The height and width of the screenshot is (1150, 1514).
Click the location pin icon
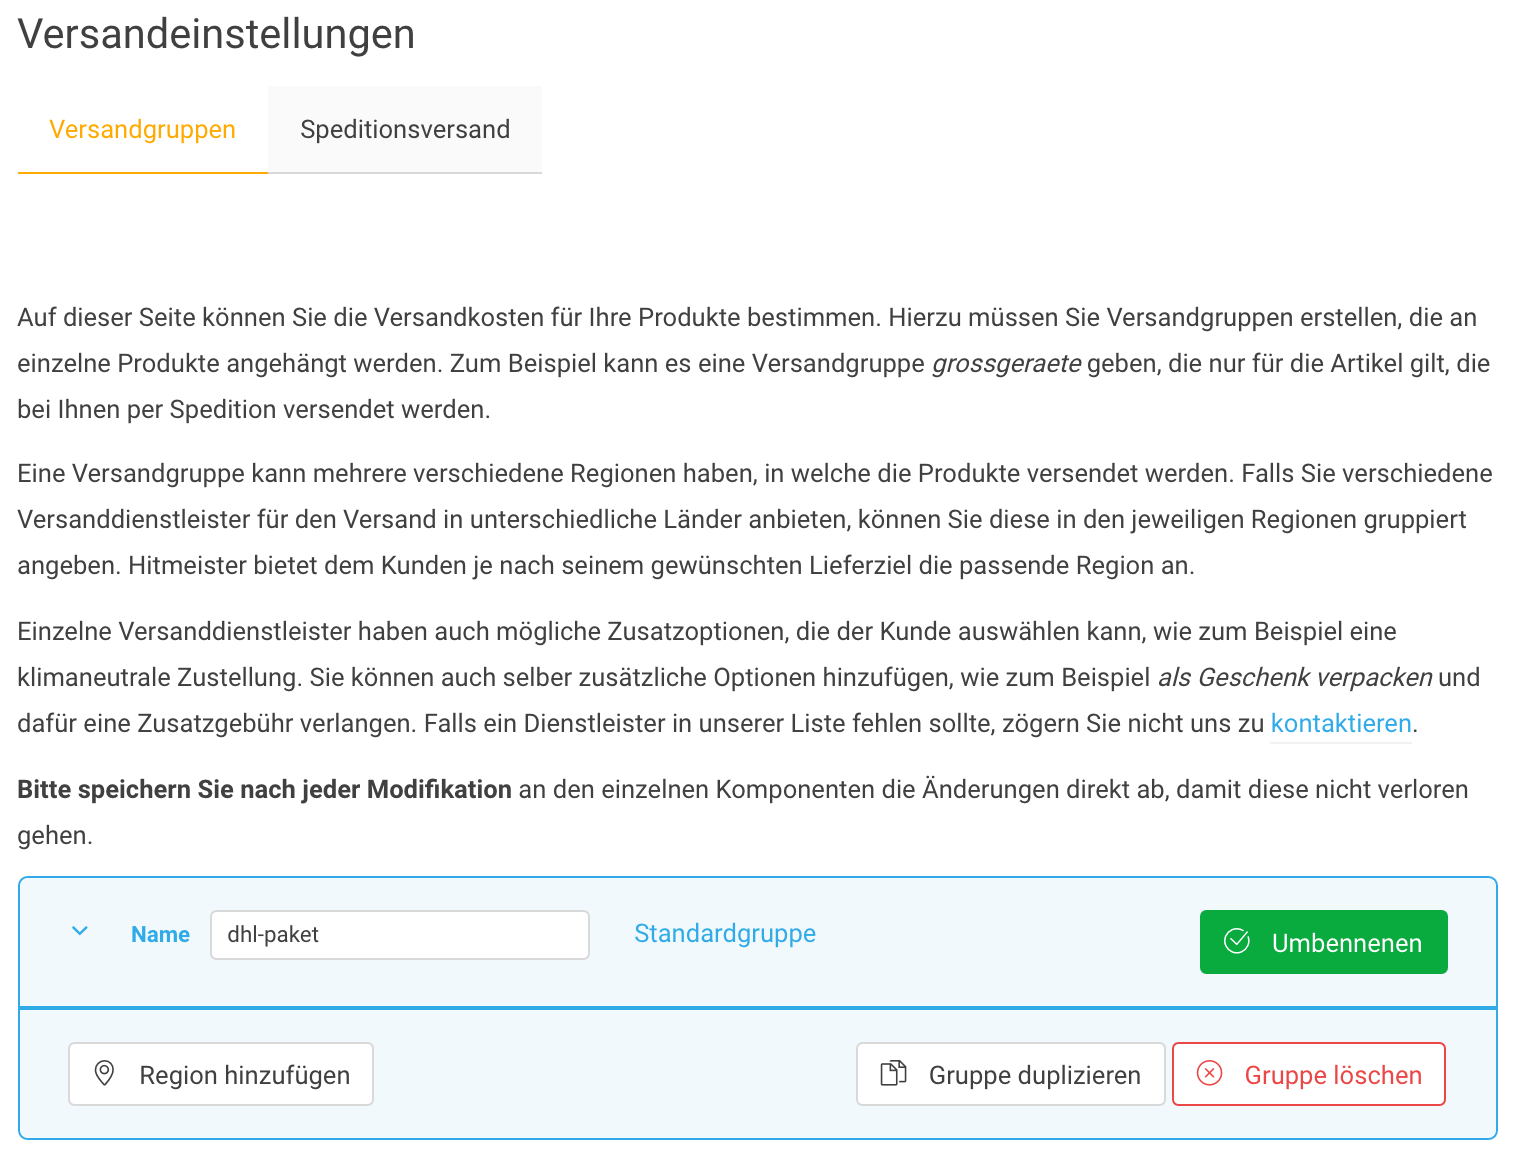(103, 1074)
